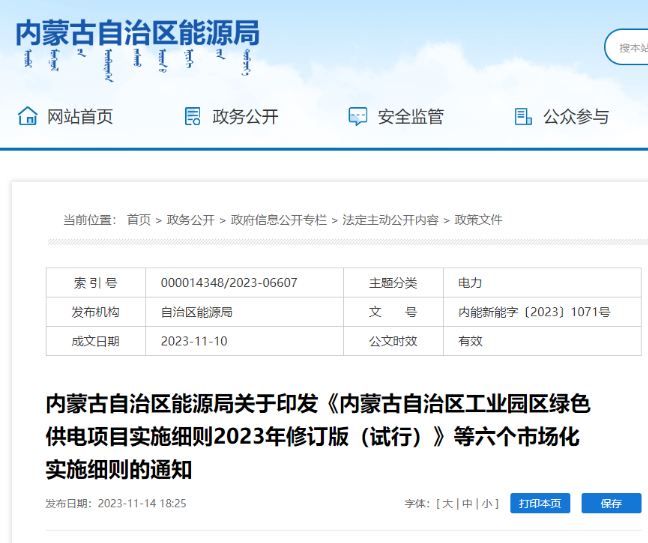The width and height of the screenshot is (648, 543).
Task: Click the monitor icon beside 安全监管
Action: coord(357,116)
